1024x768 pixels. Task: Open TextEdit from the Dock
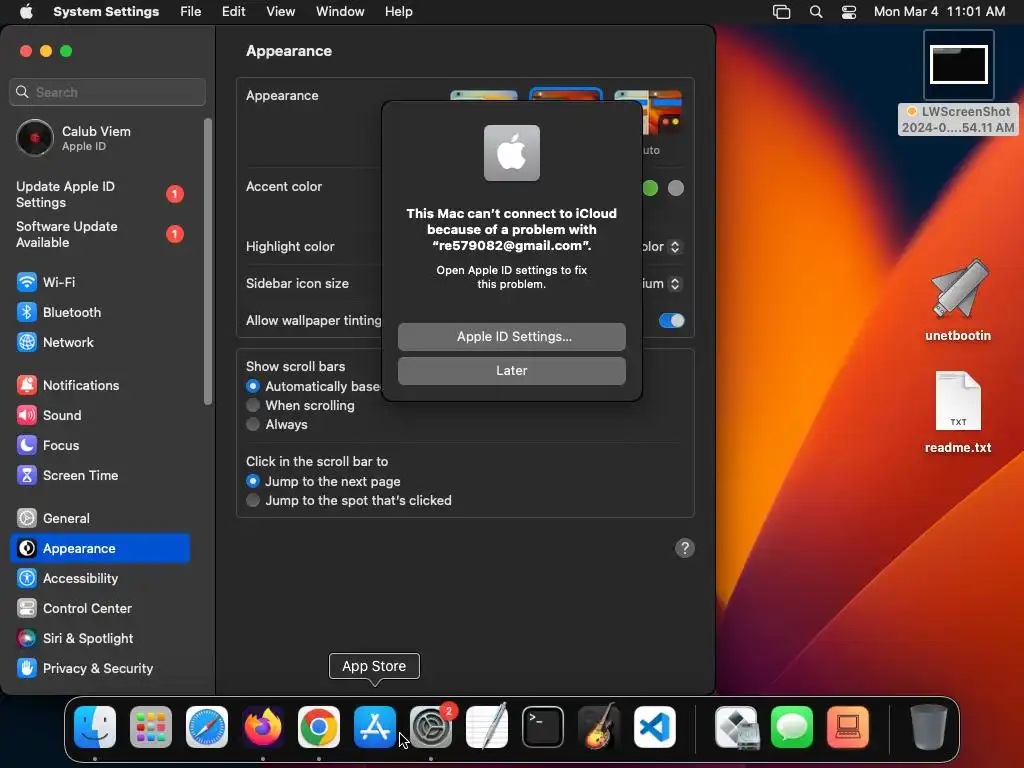coord(487,726)
